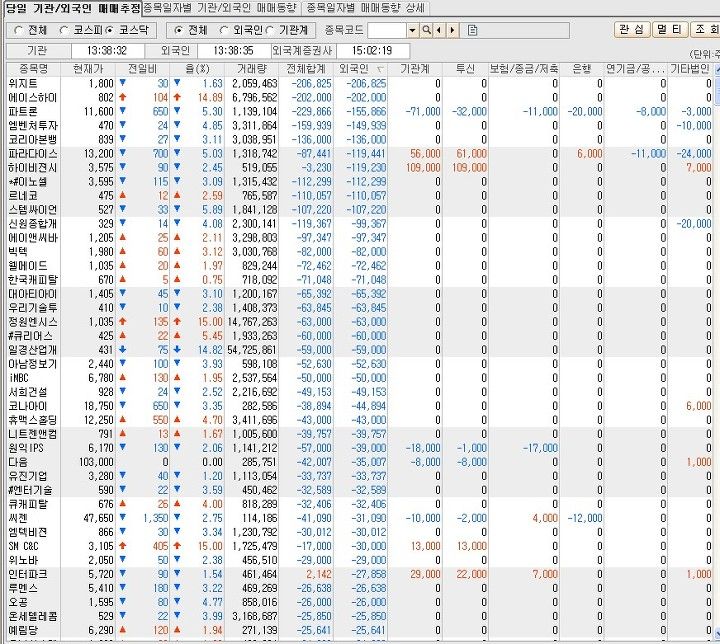This screenshot has height=644, width=720.
Task: Switch to 종목일자별 기관/외국인 매매동향 tab
Action: pos(220,7)
